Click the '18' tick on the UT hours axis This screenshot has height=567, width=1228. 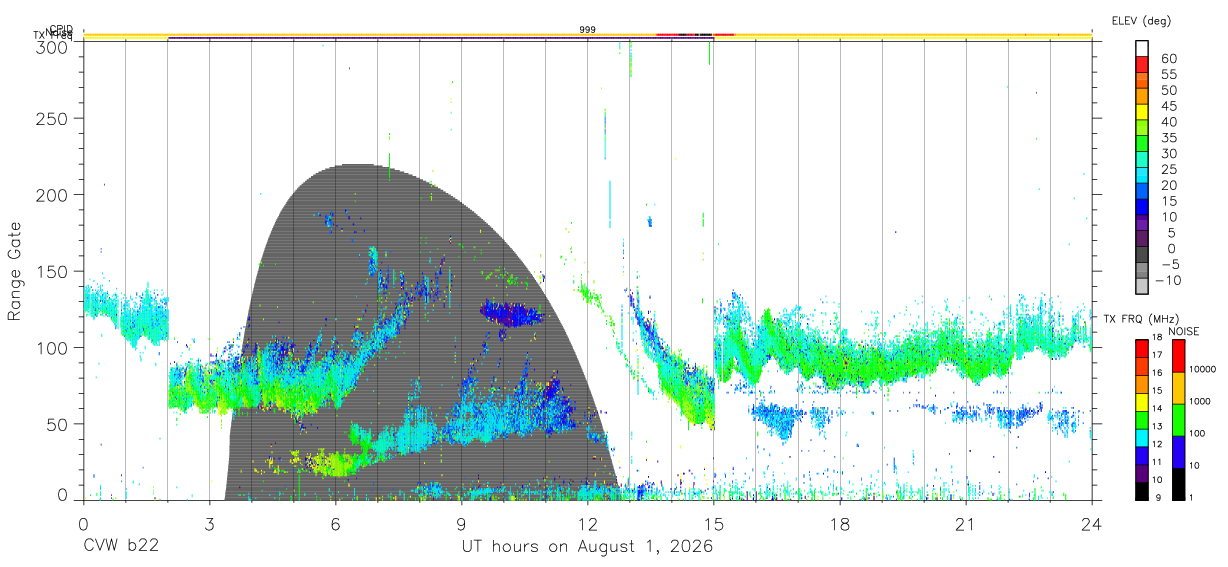click(839, 523)
